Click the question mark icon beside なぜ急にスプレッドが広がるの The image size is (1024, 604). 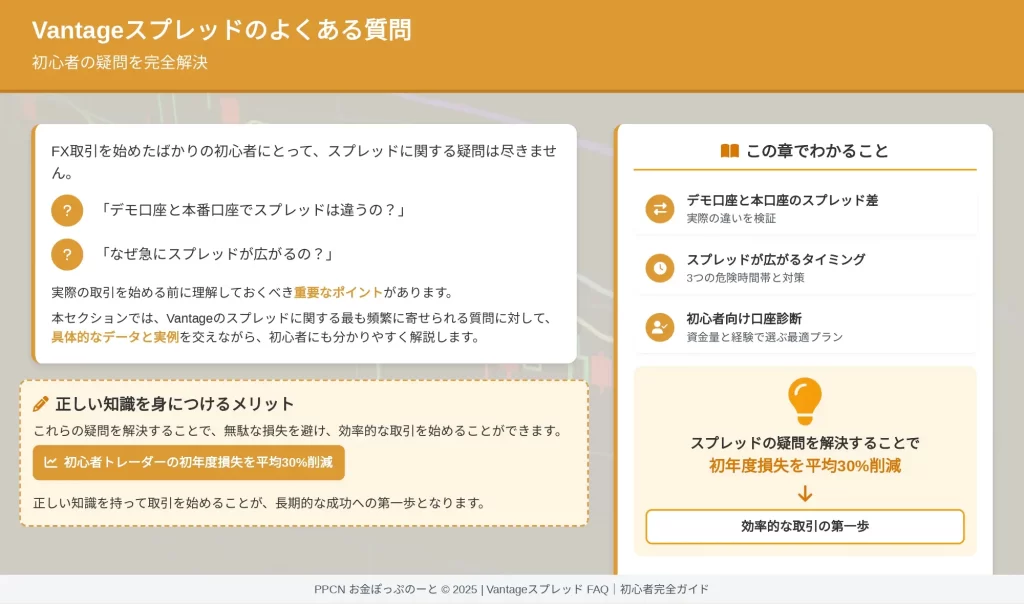(67, 255)
